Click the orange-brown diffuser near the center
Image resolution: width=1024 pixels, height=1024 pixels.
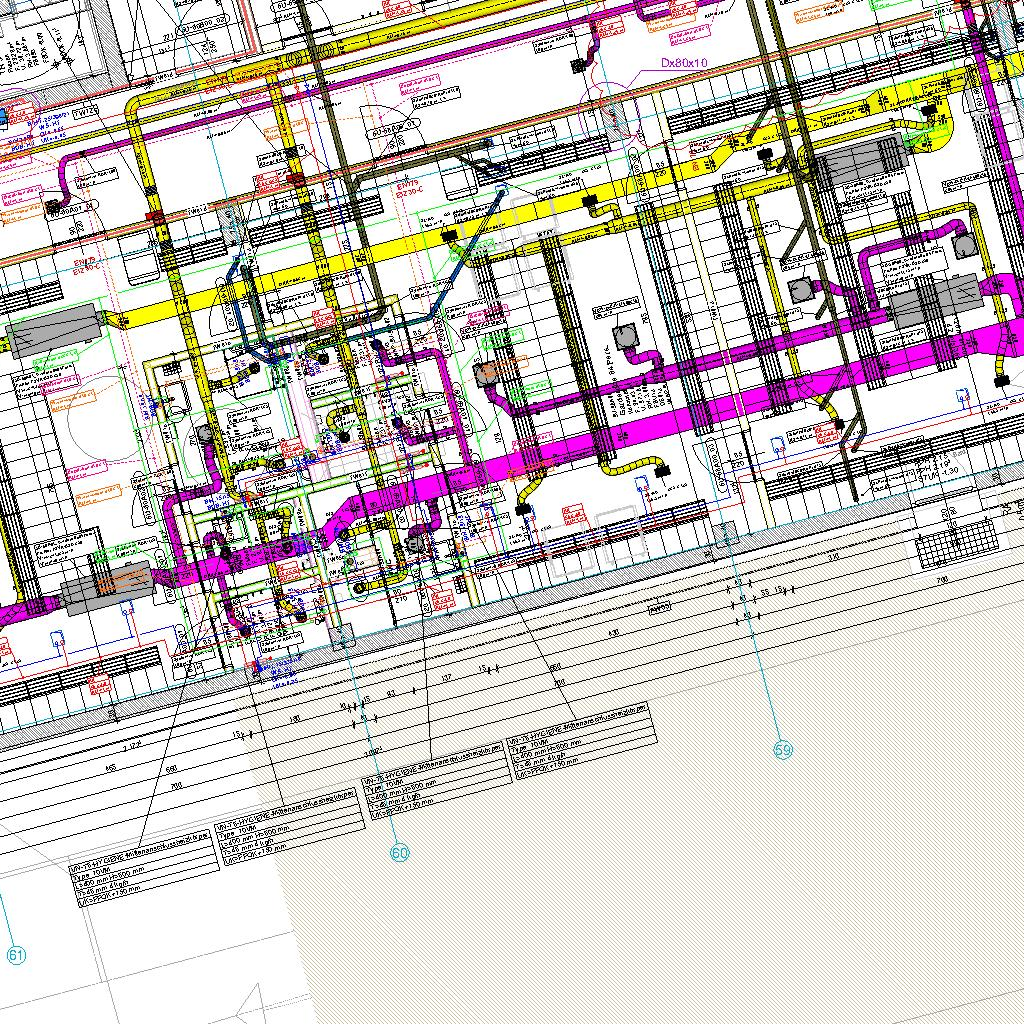(x=487, y=373)
